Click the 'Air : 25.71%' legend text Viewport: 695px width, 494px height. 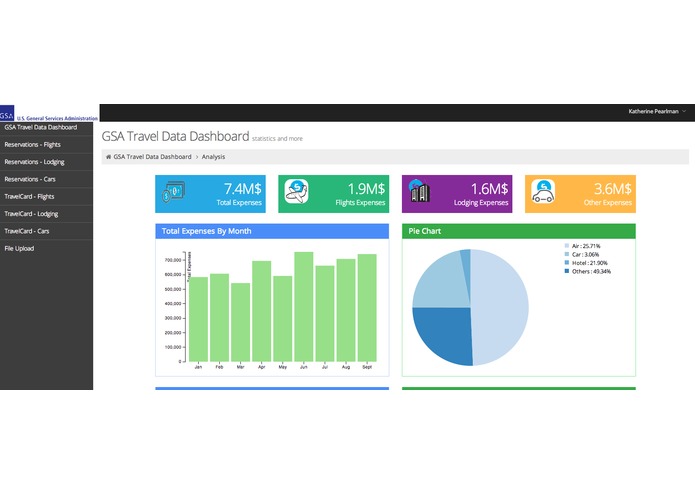pos(586,246)
